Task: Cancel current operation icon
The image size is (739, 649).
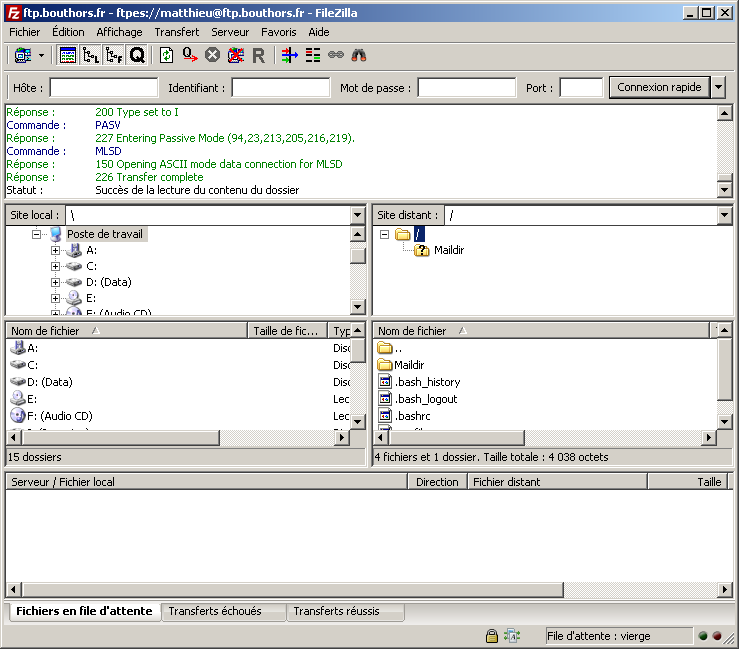Action: 213,56
